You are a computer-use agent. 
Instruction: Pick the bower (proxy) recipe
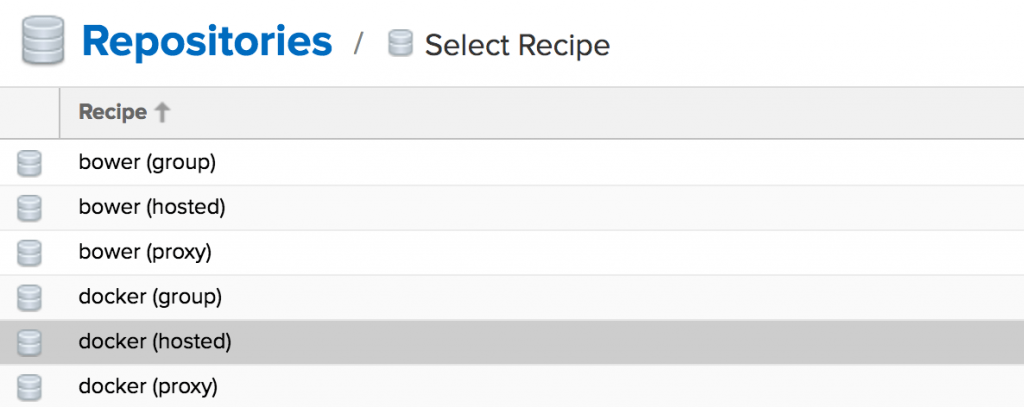[145, 252]
